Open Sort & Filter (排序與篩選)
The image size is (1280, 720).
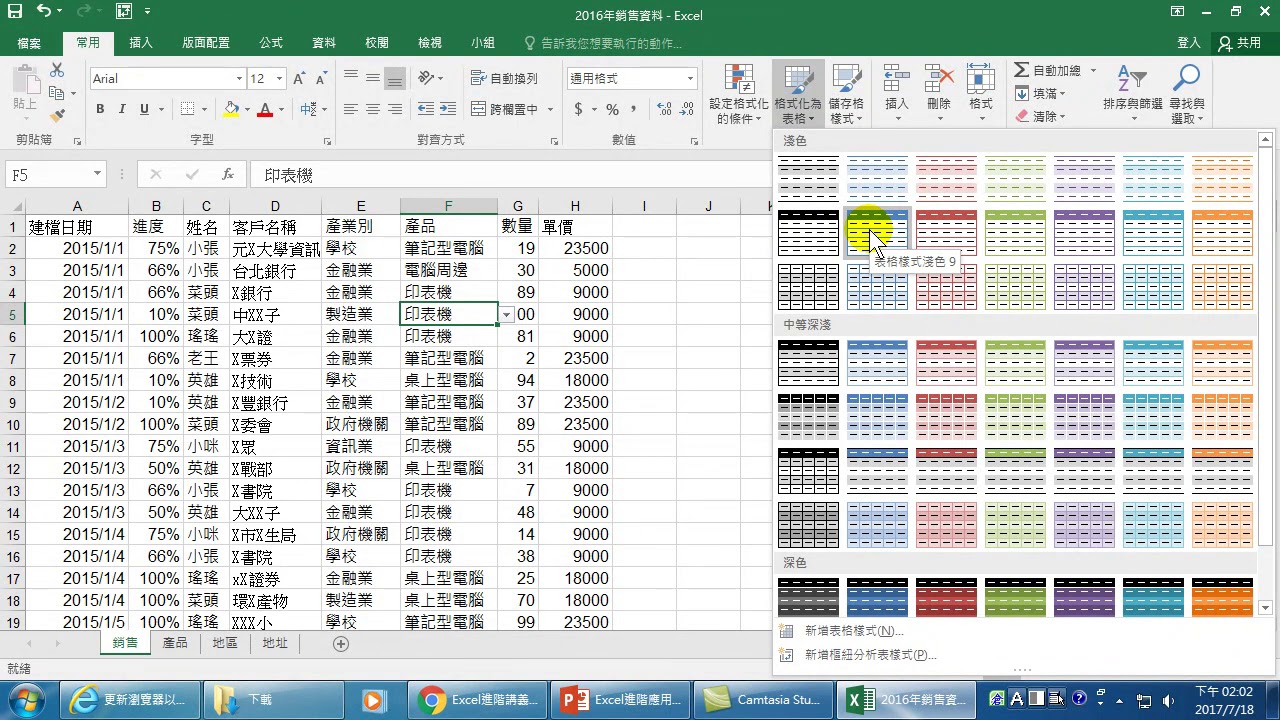tap(1132, 95)
